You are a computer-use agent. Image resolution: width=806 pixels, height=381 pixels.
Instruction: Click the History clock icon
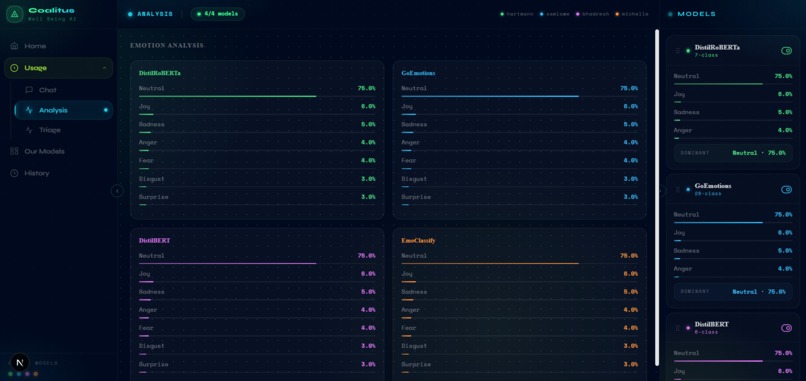tap(14, 173)
